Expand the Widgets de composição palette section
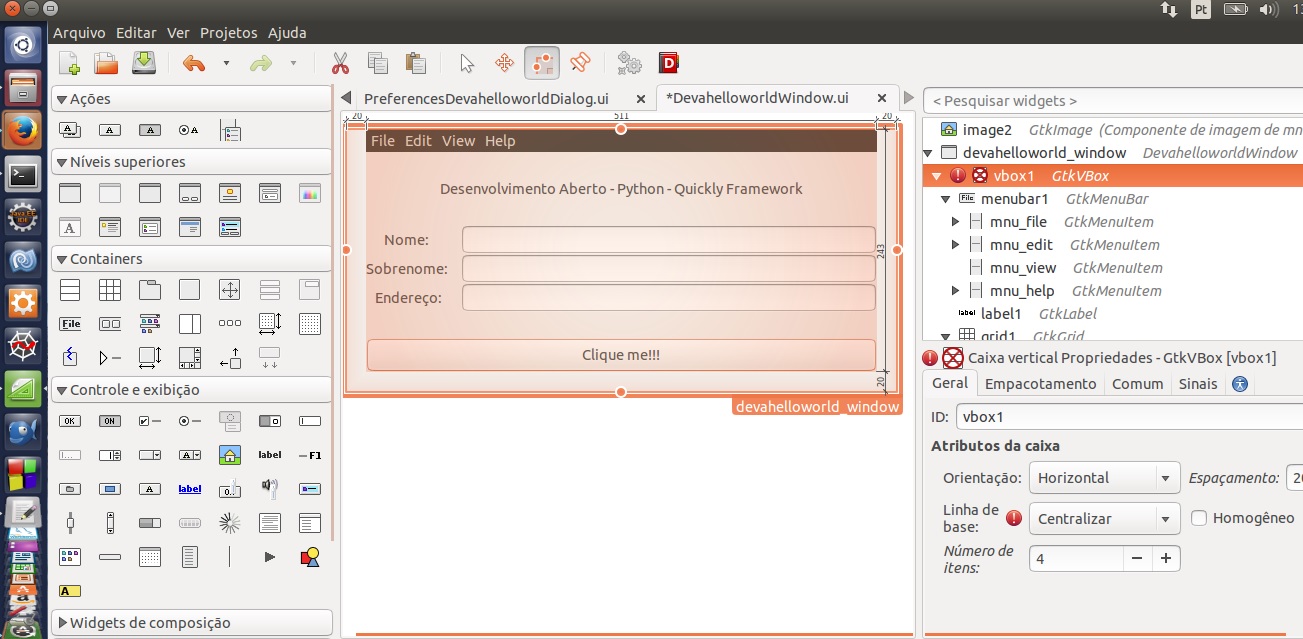 (x=62, y=623)
